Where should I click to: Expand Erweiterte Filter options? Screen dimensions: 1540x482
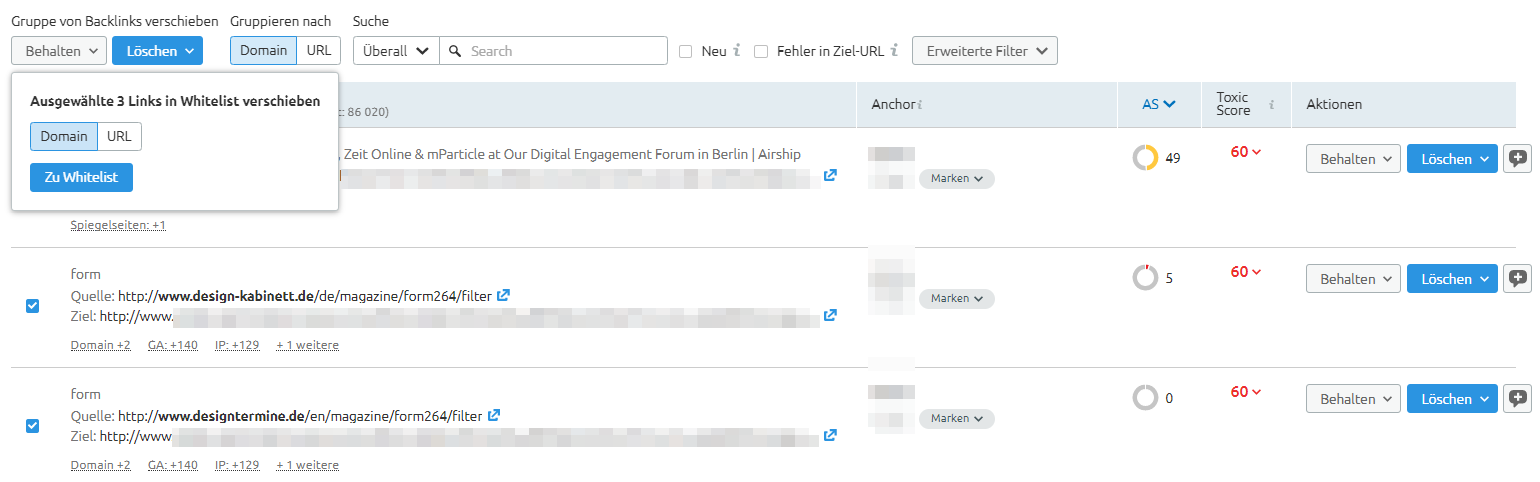point(985,50)
